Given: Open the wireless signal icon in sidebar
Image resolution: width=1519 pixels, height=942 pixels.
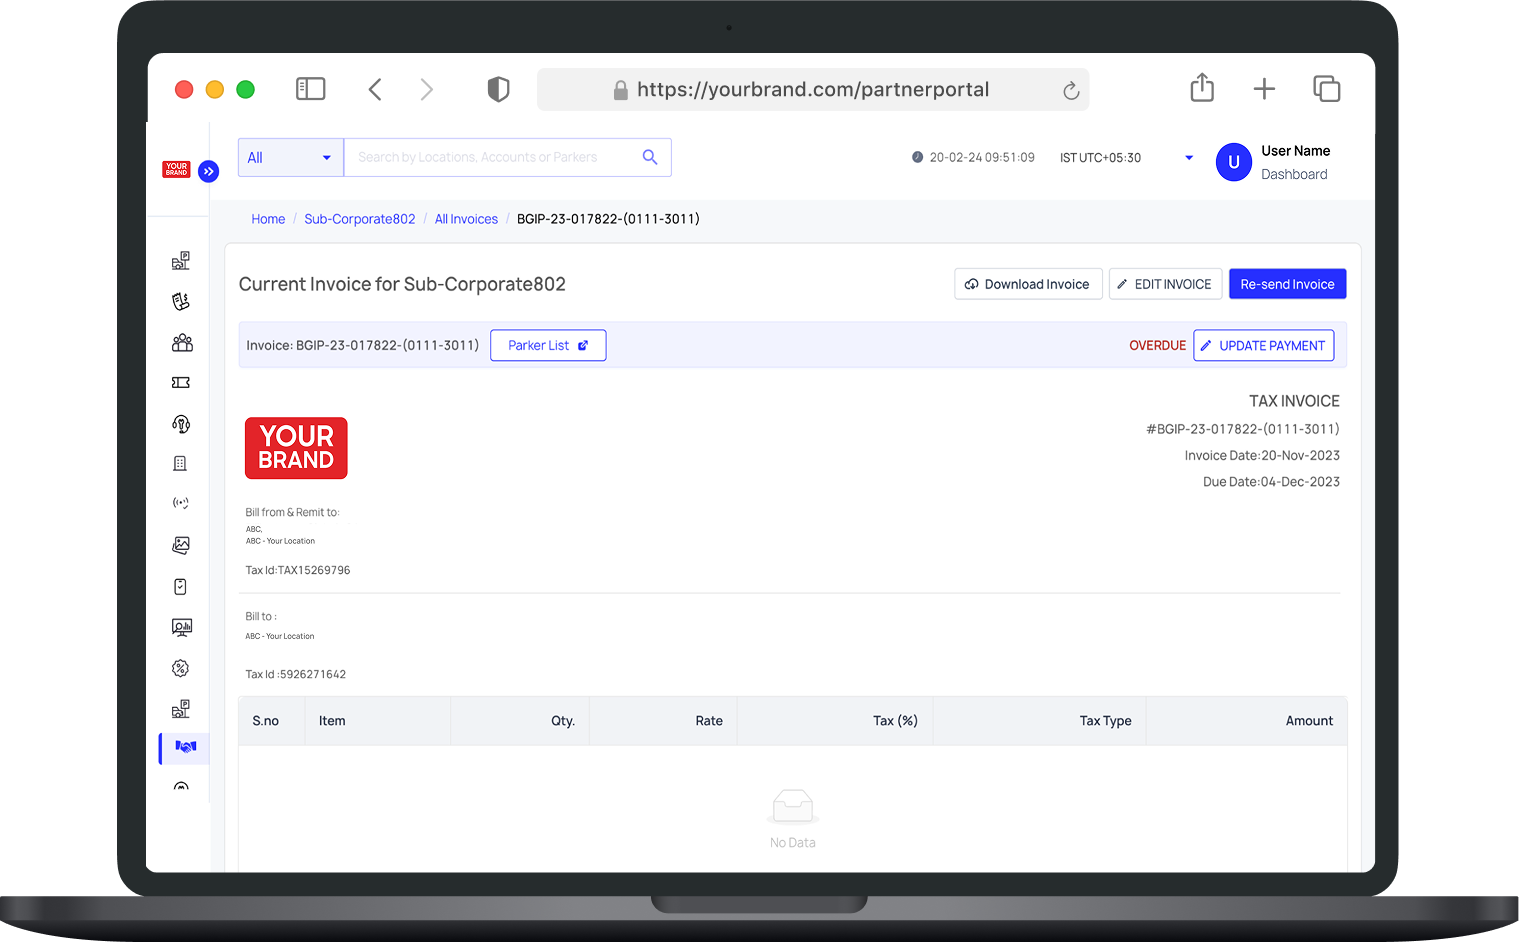Looking at the screenshot, I should click(181, 503).
